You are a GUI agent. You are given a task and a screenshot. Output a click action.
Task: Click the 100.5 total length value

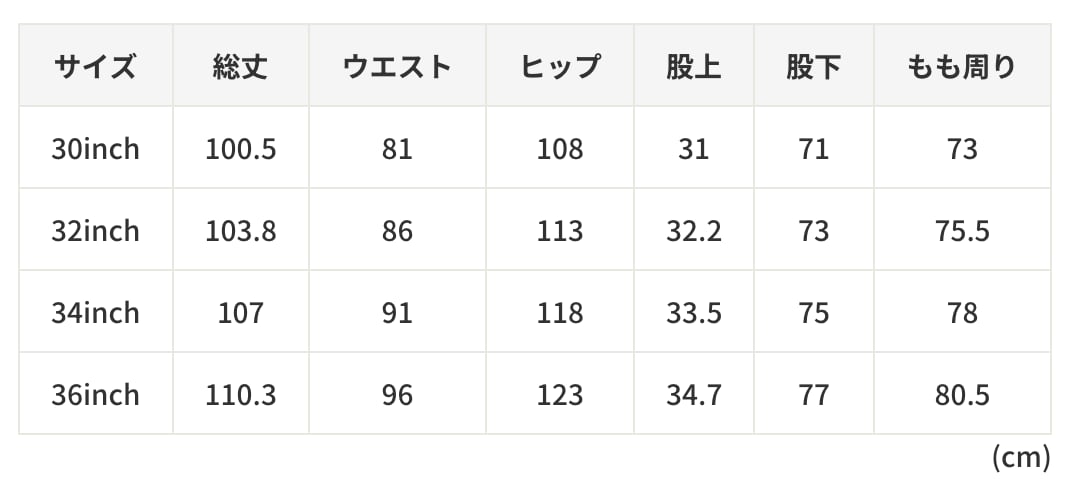click(240, 149)
